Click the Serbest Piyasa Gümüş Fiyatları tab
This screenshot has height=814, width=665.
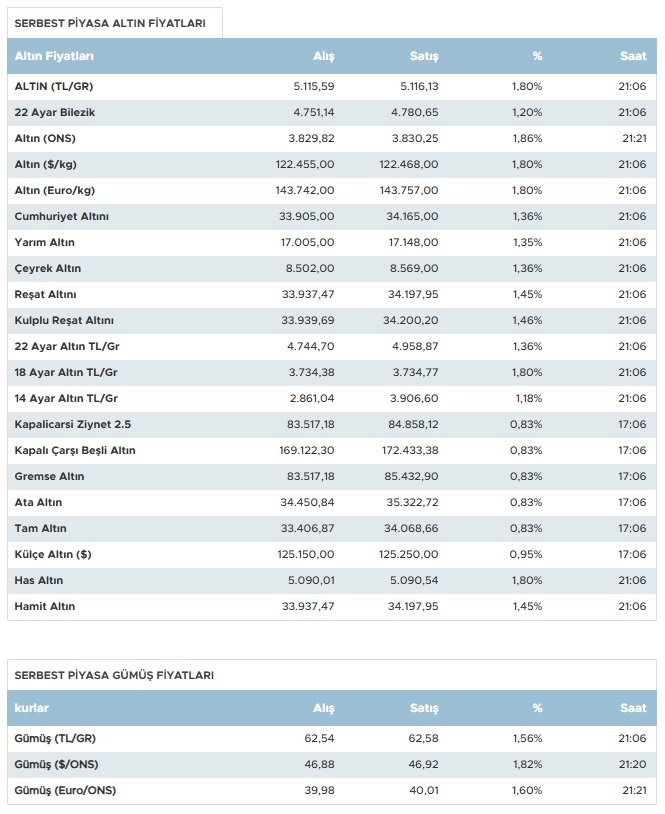pyautogui.click(x=114, y=675)
